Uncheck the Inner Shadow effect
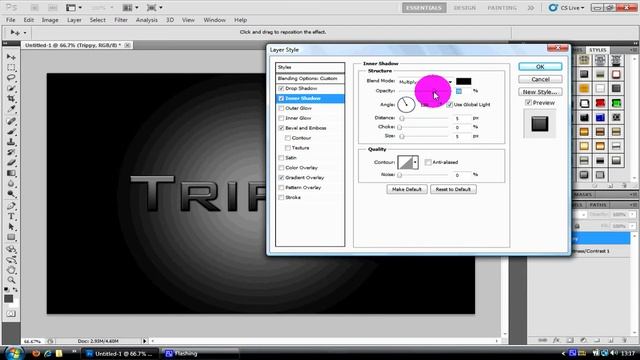This screenshot has height=360, width=640. click(281, 98)
